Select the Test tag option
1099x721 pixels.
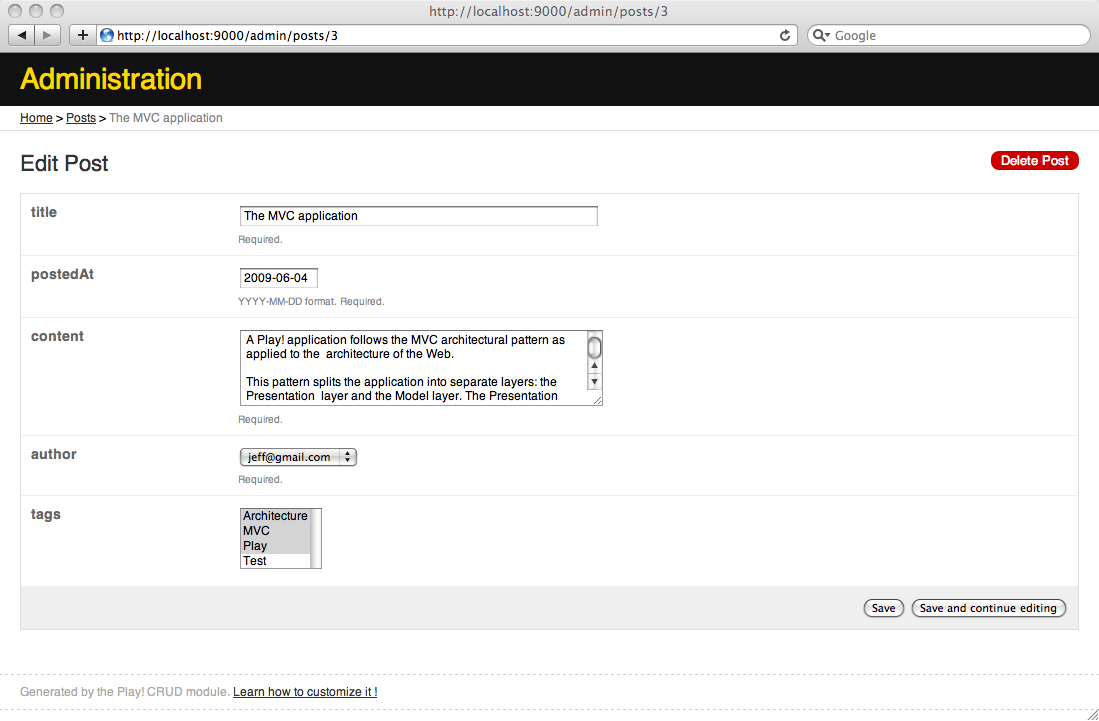point(255,561)
